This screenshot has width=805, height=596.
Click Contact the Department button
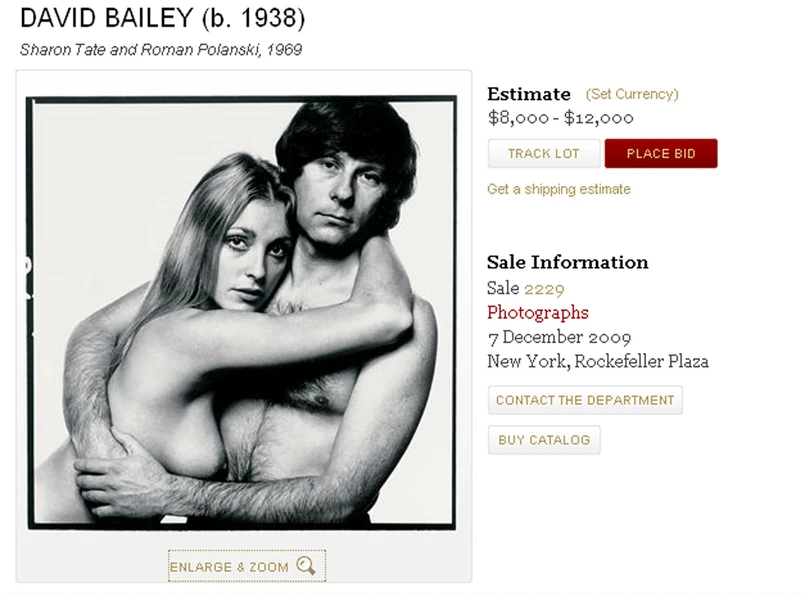pyautogui.click(x=585, y=400)
